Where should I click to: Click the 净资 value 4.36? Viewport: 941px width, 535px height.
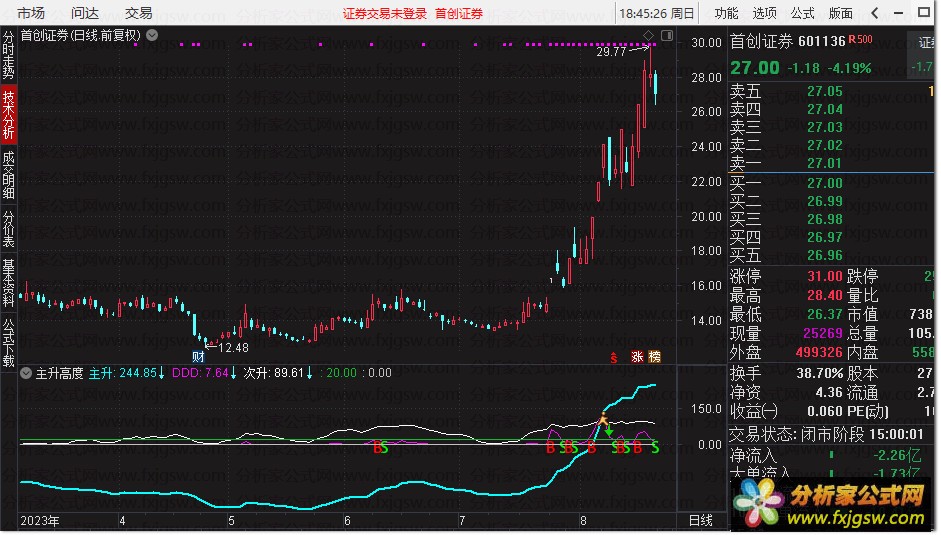pyautogui.click(x=829, y=392)
